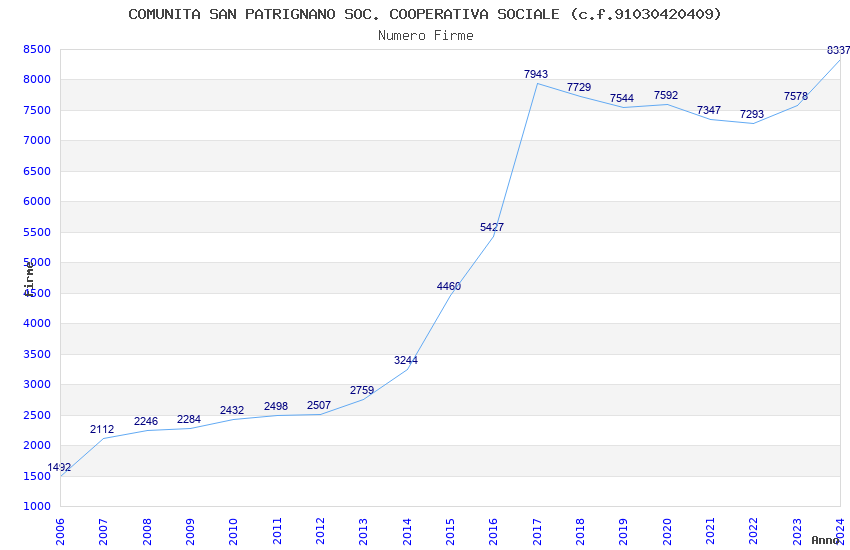Screen dimensions: 850x550
Task: Select peak data label 7943
Action: click(536, 74)
